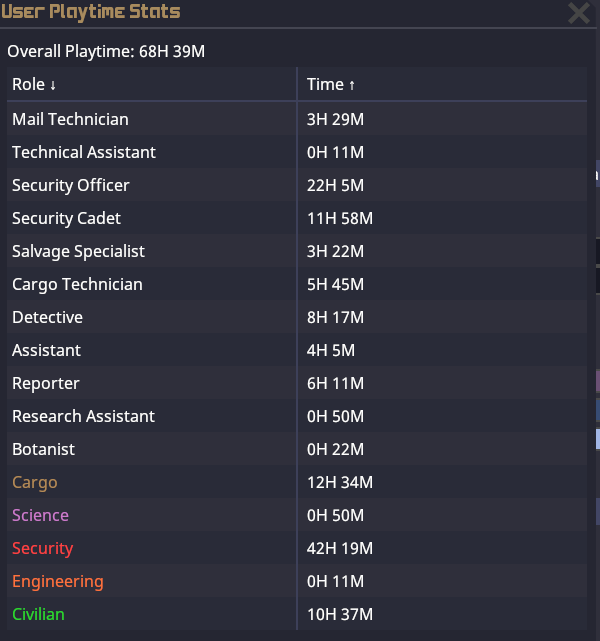Image resolution: width=600 pixels, height=641 pixels.
Task: Sort the table by Time column
Action: 331,85
